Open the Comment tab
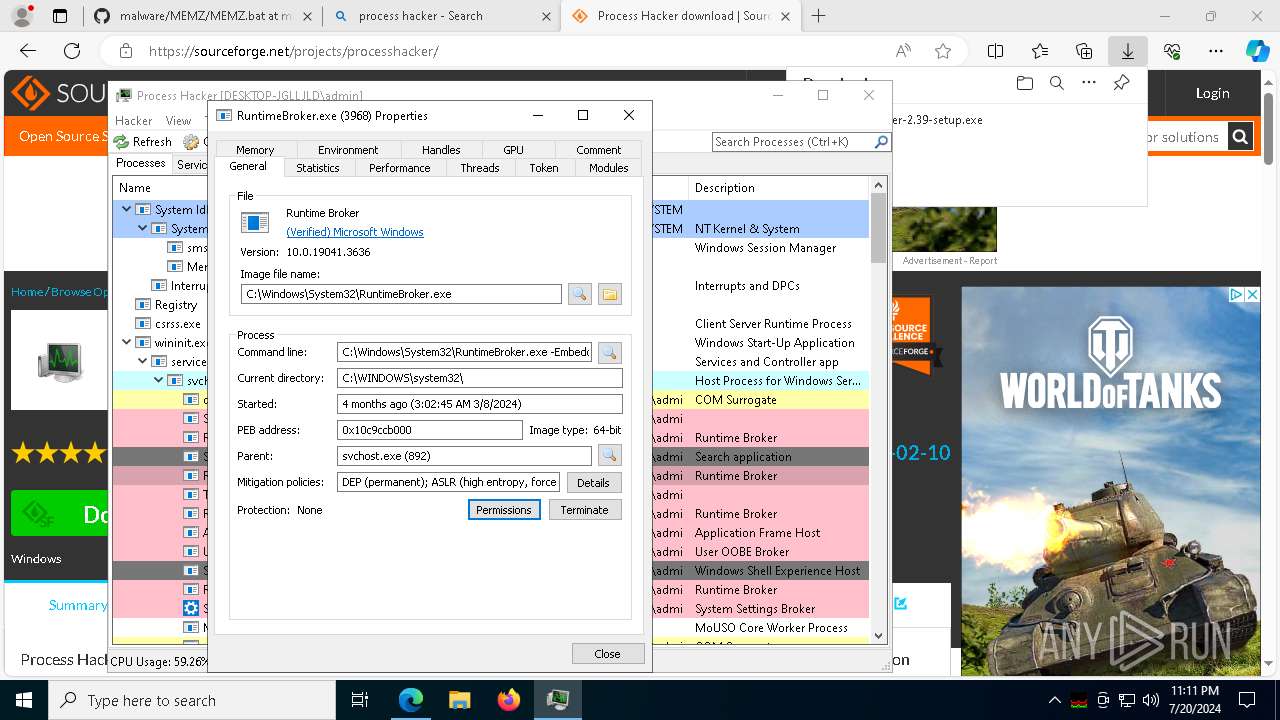 599,150
